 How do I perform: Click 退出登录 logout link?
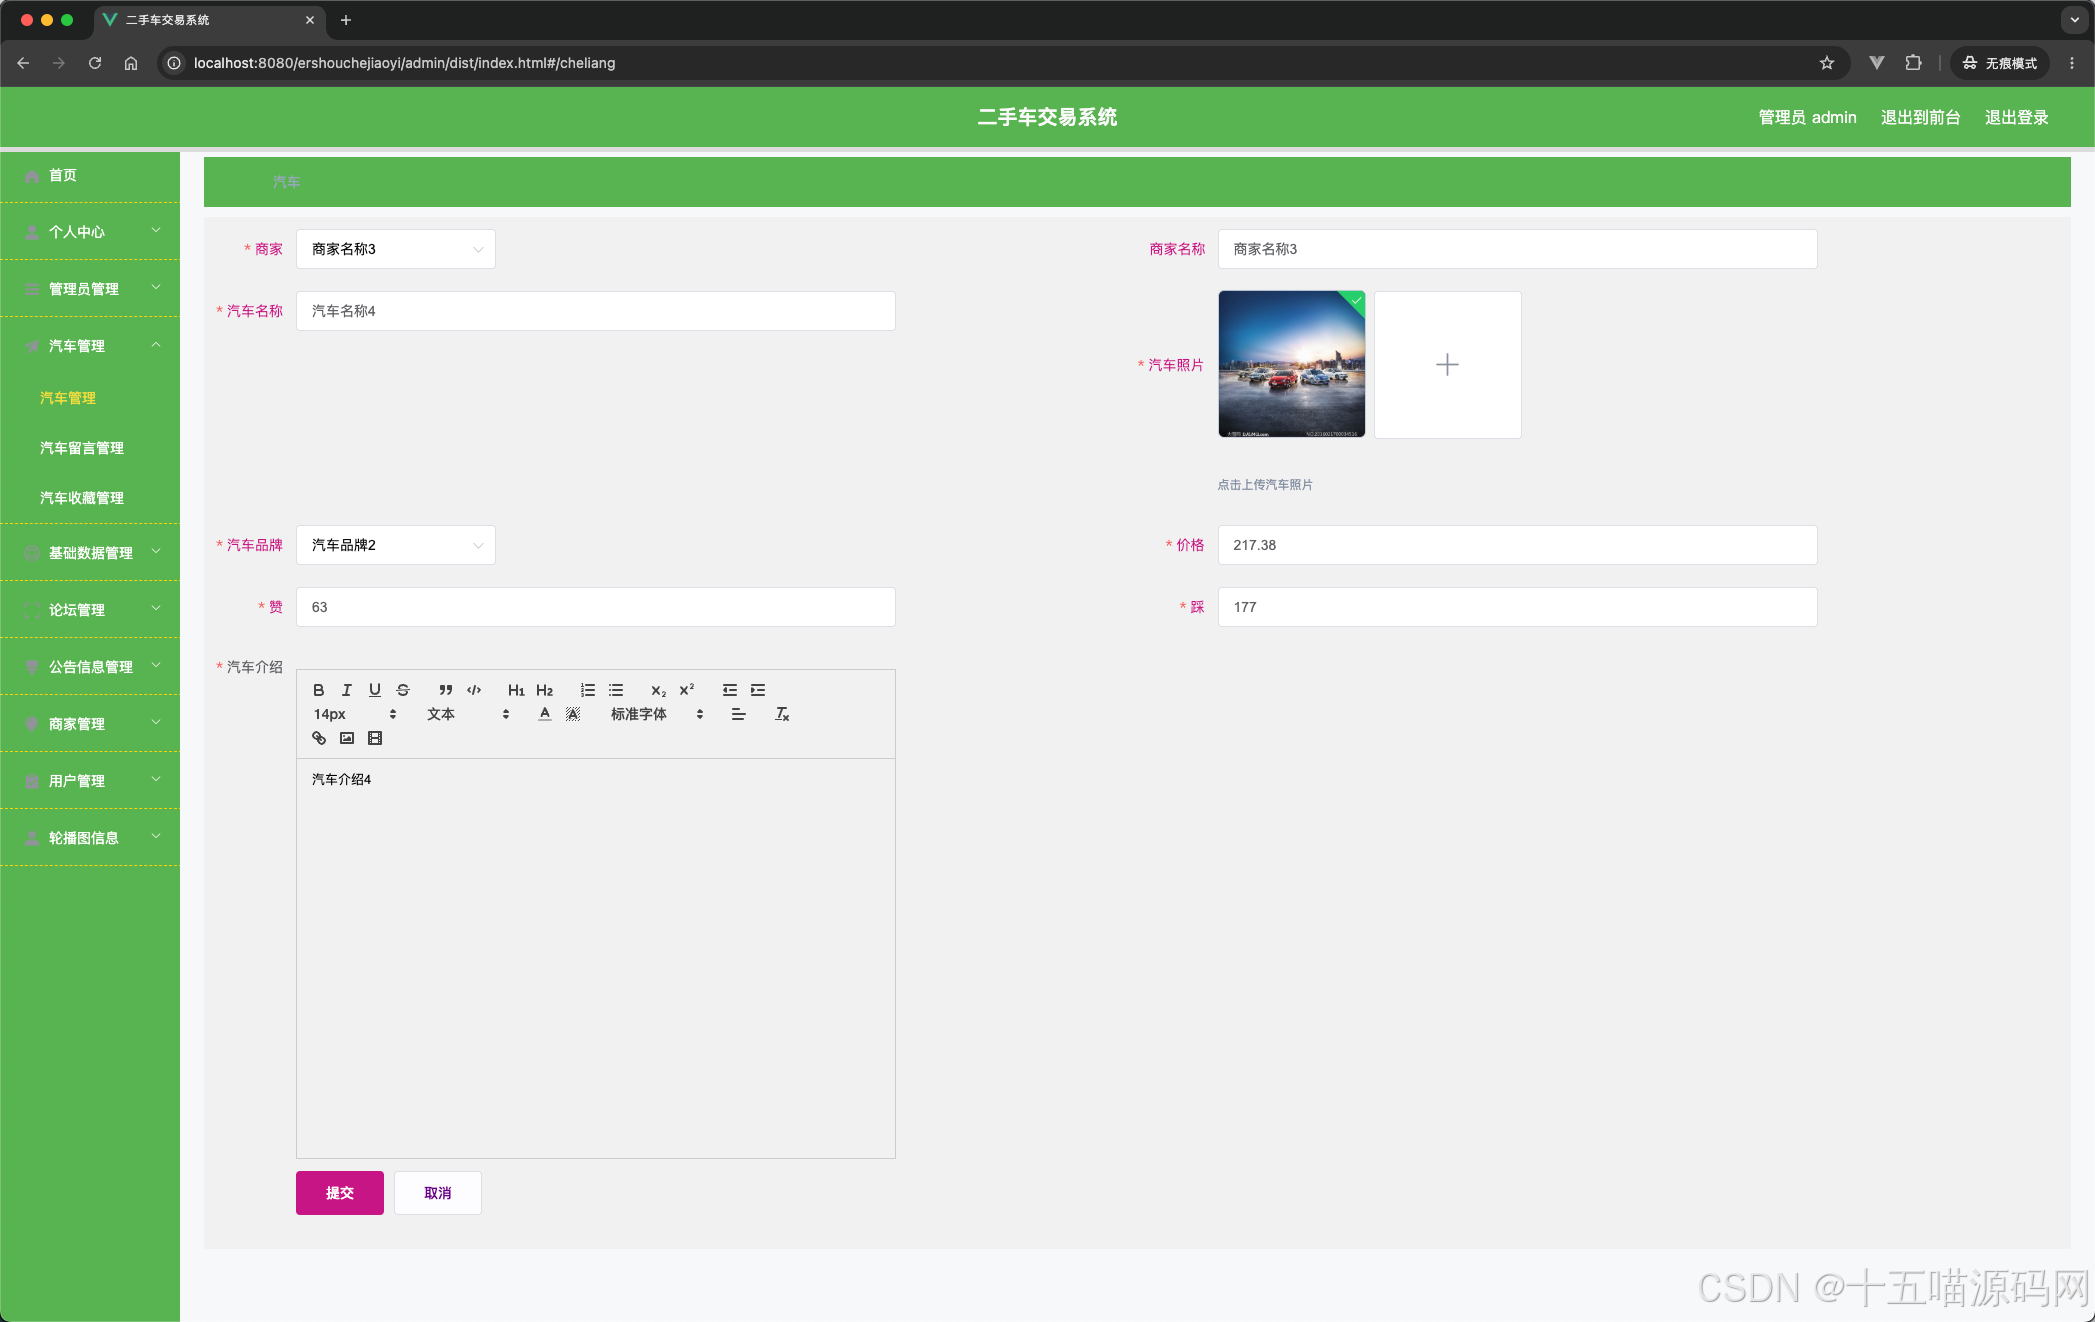(2016, 117)
